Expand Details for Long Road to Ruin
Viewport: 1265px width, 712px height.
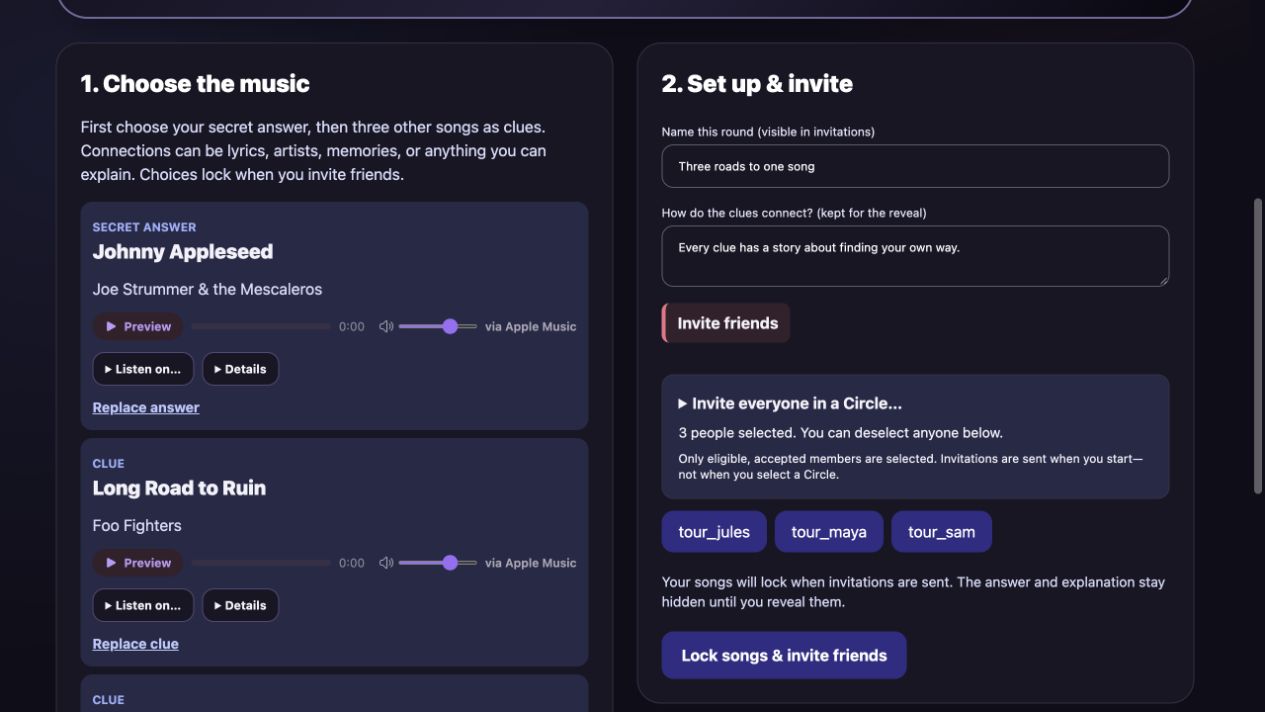(240, 605)
